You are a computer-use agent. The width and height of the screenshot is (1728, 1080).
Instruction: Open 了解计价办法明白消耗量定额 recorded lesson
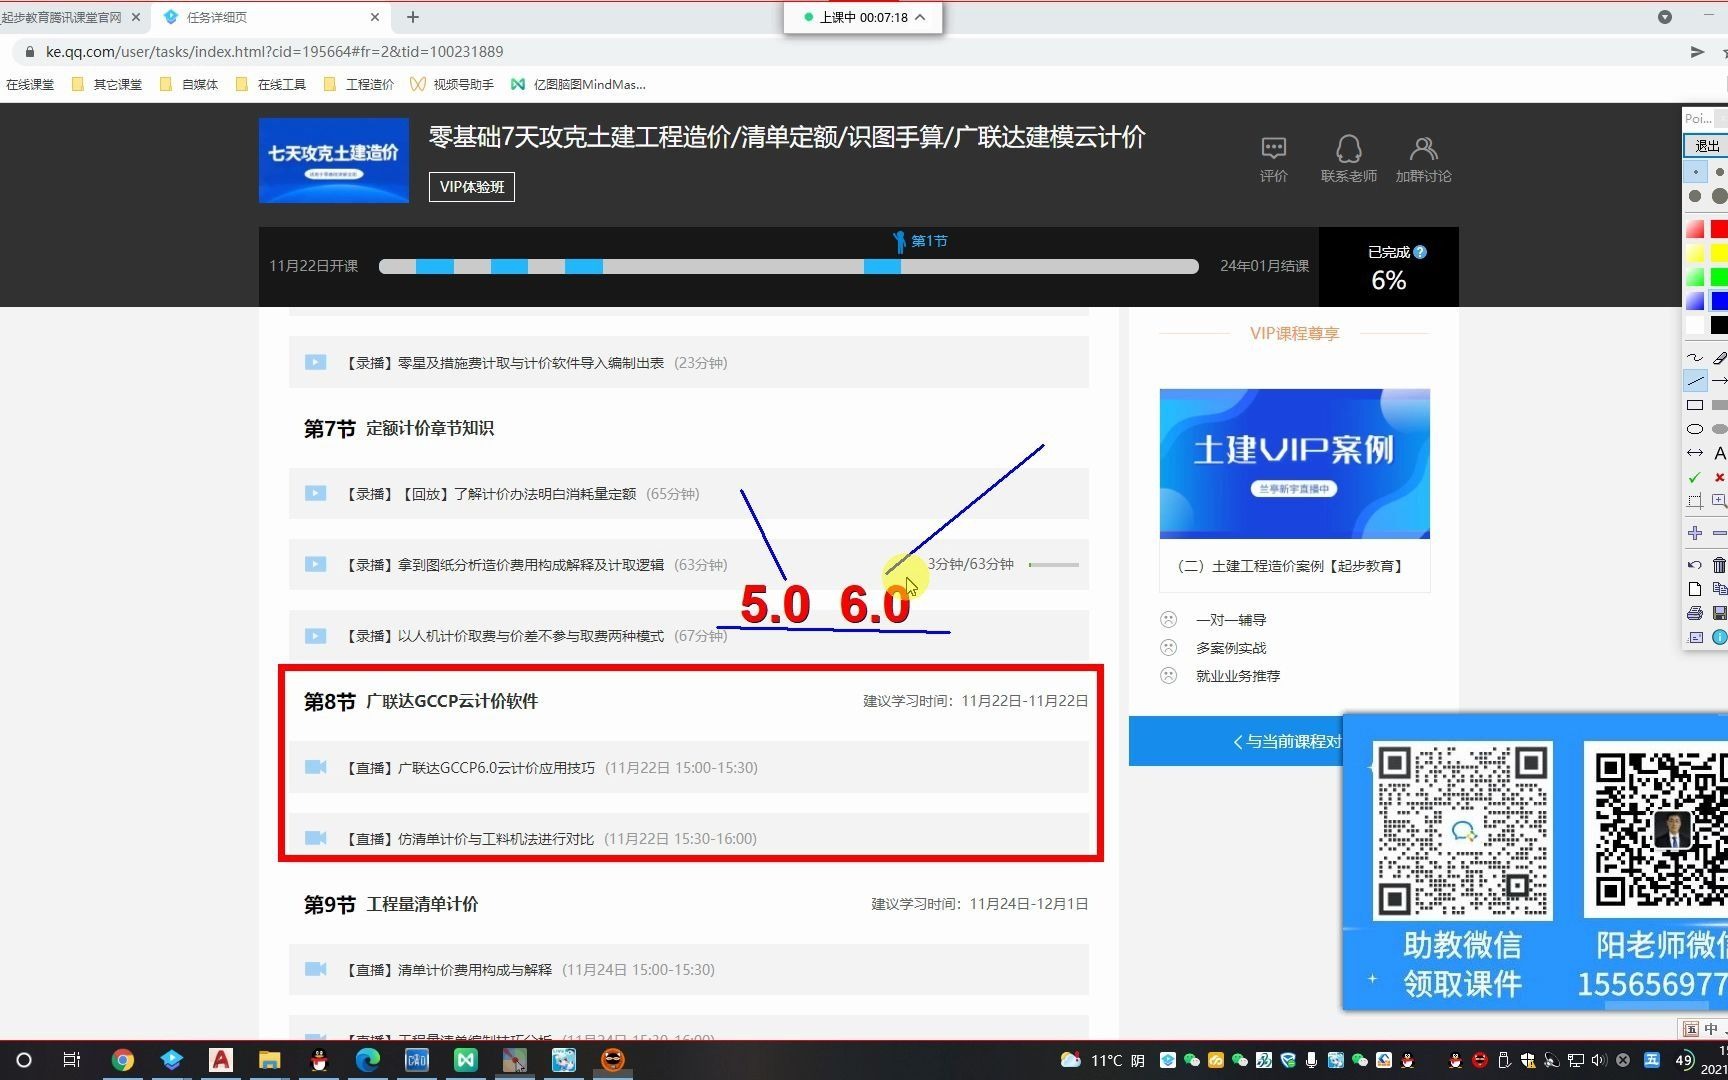(x=688, y=494)
